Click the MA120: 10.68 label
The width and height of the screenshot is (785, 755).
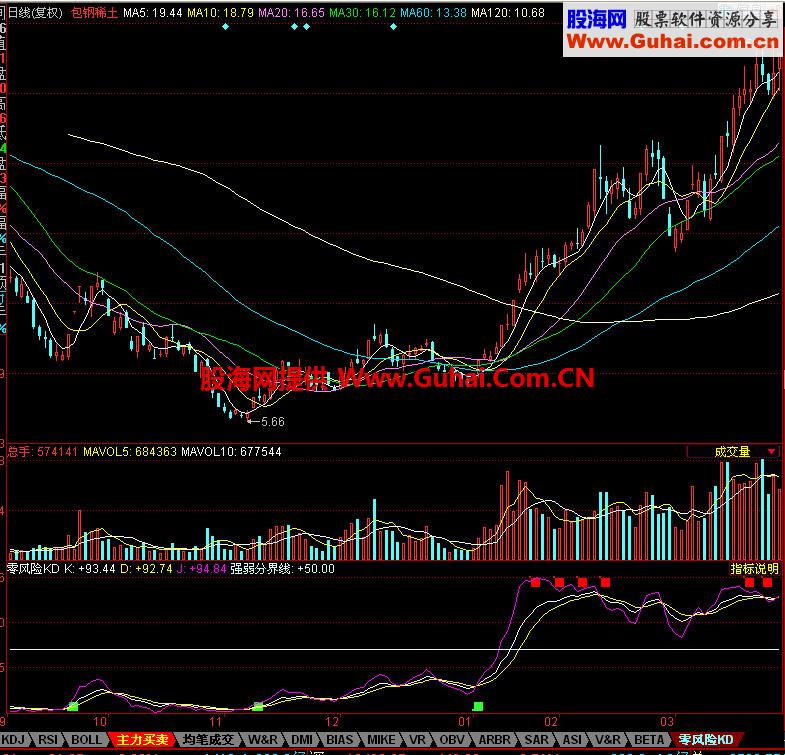(x=508, y=13)
